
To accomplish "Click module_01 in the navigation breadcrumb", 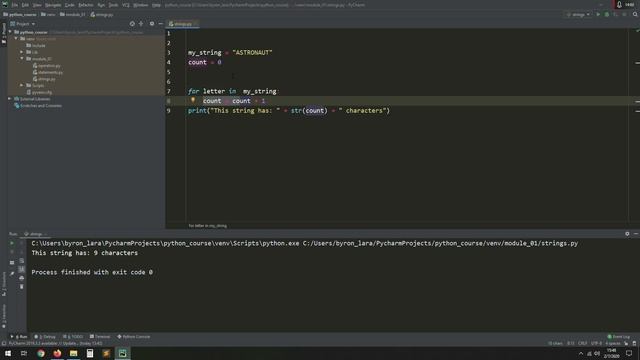I will pyautogui.click(x=73, y=15).
